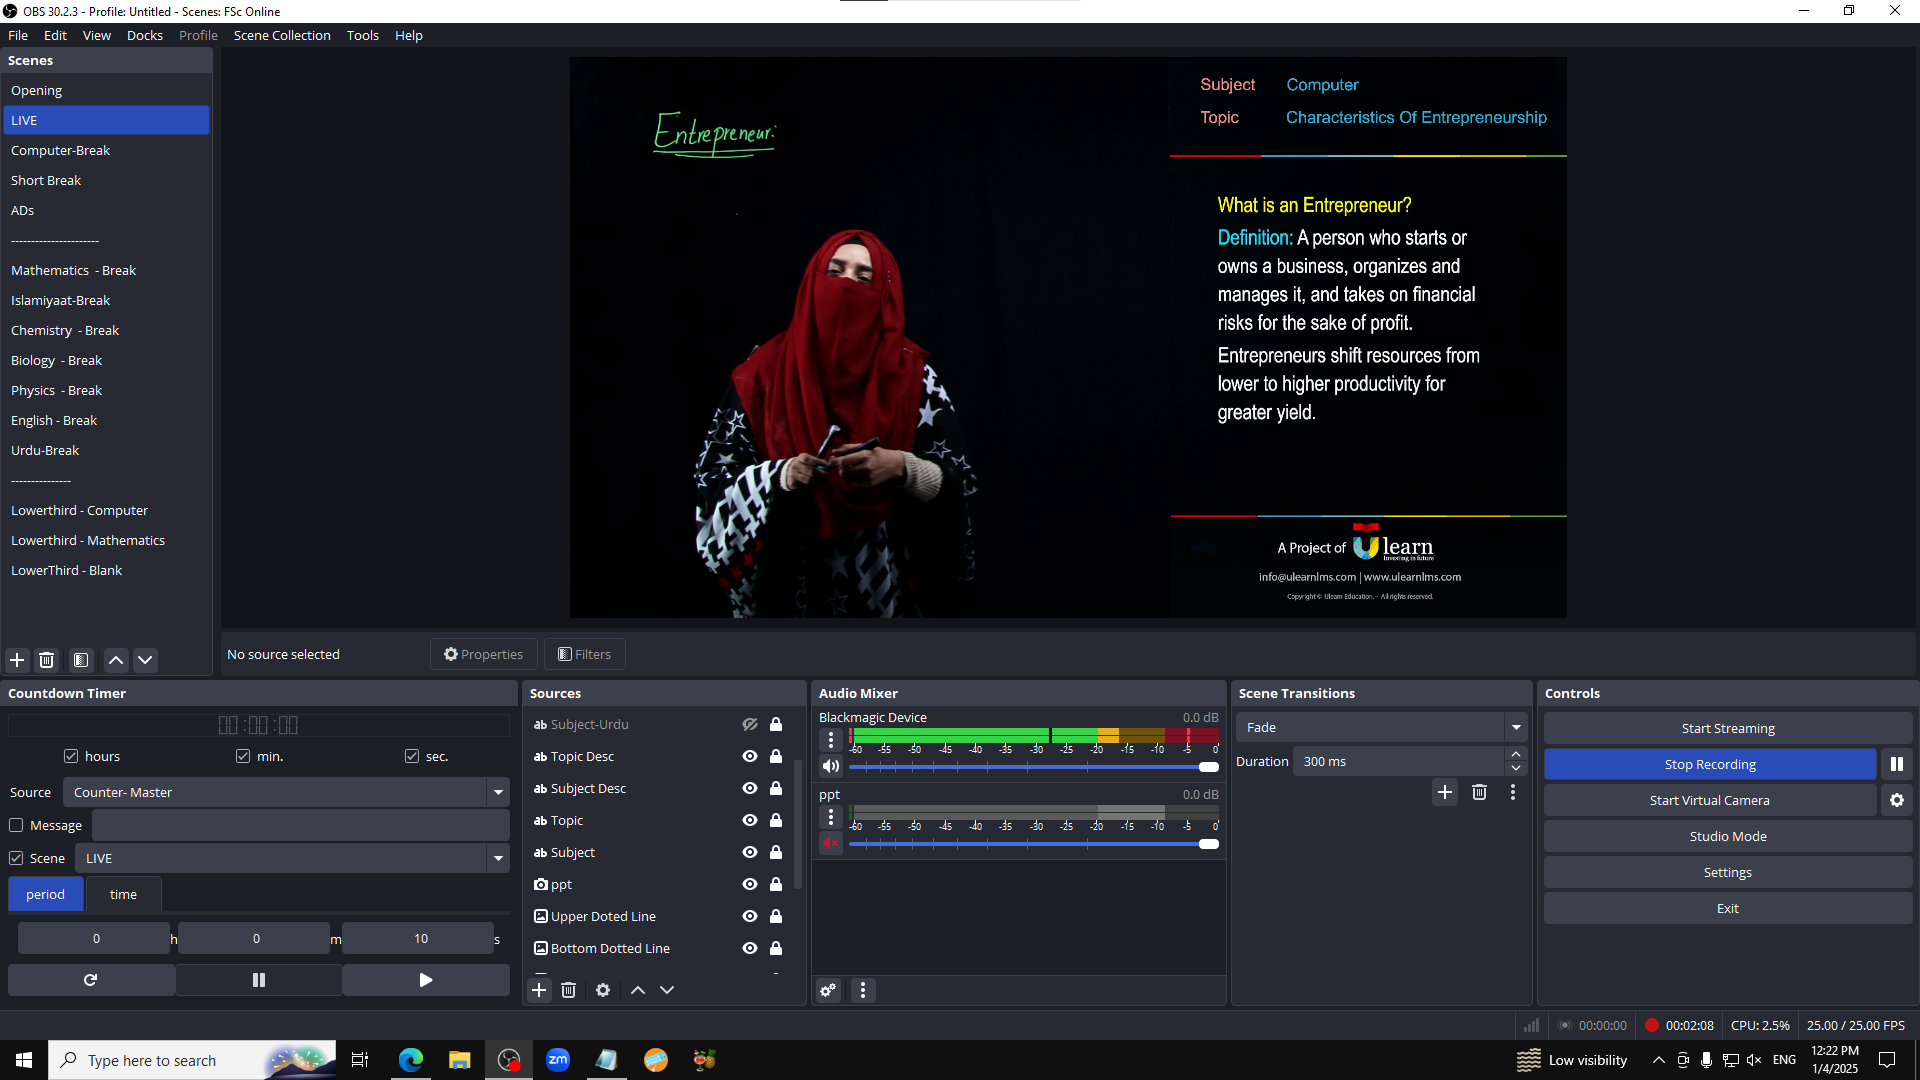Open the Edit menu
Viewport: 1920px width, 1080px height.
(55, 35)
